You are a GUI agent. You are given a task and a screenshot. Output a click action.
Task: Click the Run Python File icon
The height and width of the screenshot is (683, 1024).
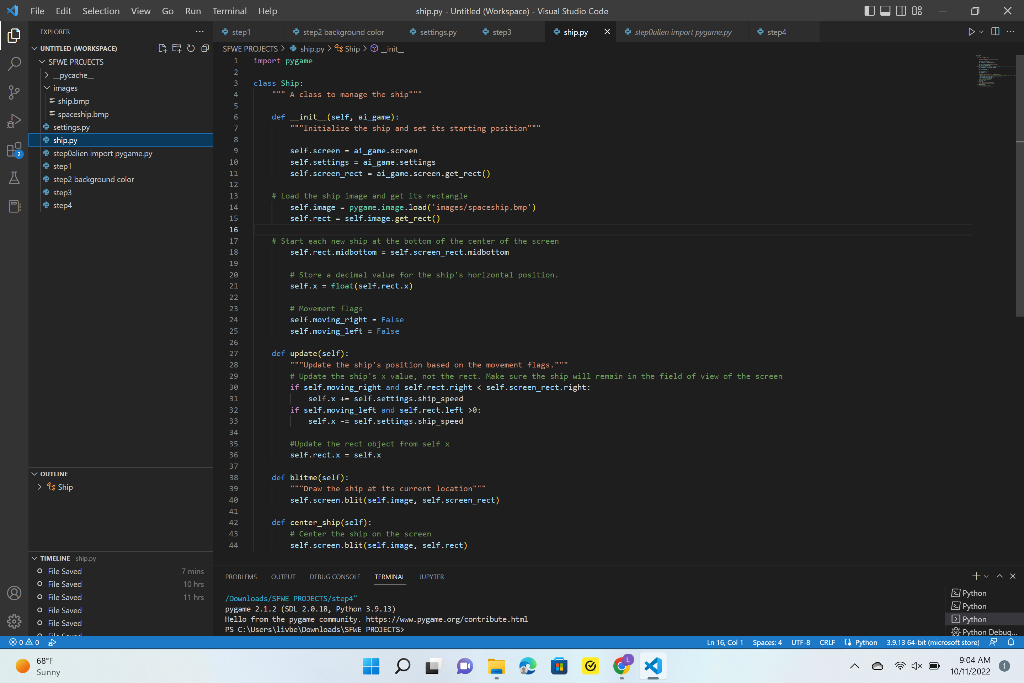972,30
